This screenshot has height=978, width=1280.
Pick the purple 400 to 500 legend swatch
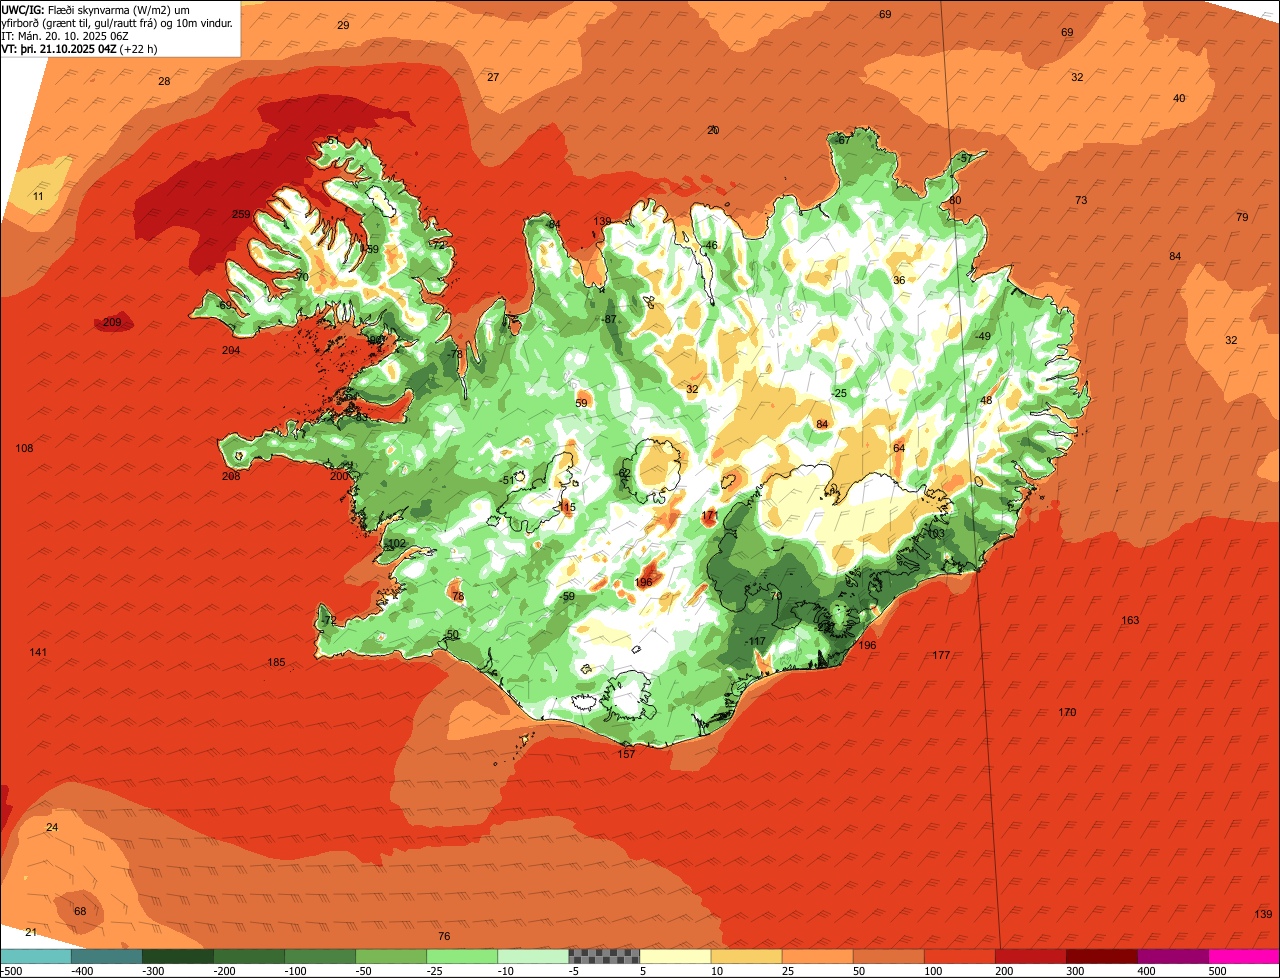1172,956
